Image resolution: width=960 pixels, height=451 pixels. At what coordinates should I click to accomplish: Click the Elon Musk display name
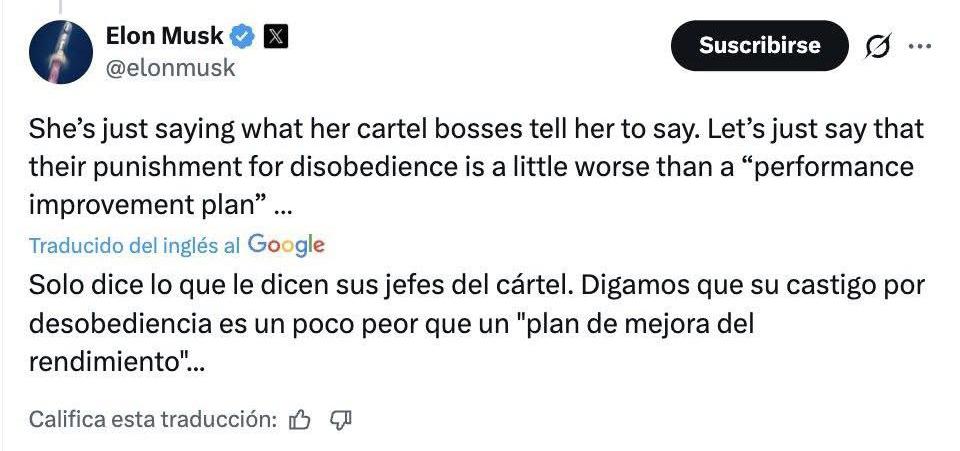164,38
